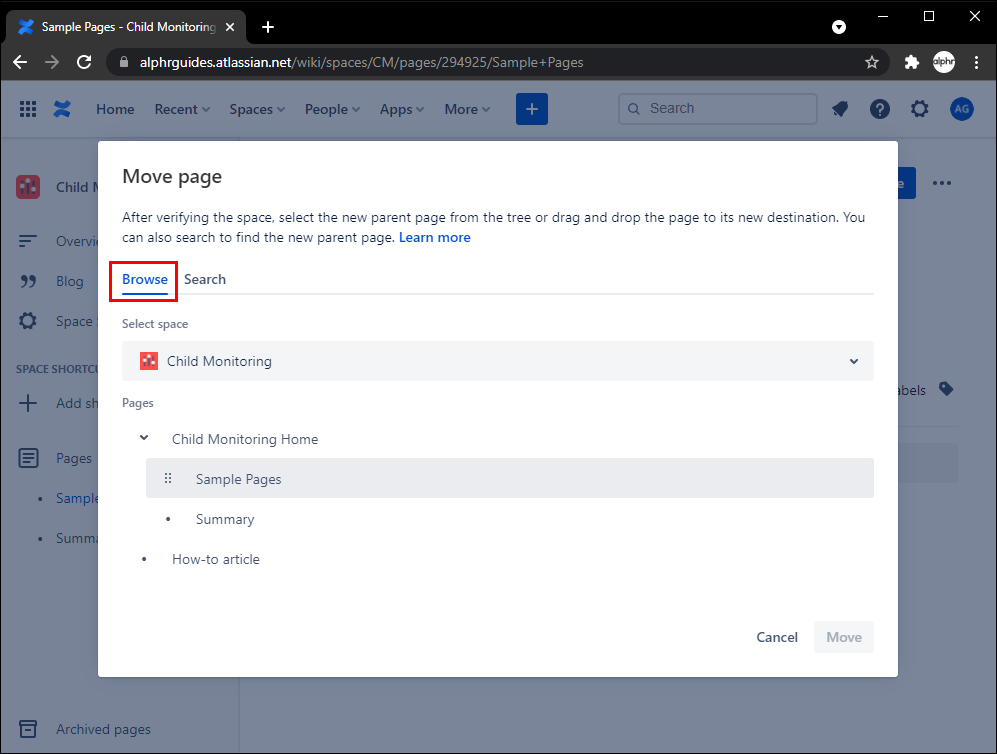
Task: Close the Sample Pages browser tab
Action: [230, 27]
